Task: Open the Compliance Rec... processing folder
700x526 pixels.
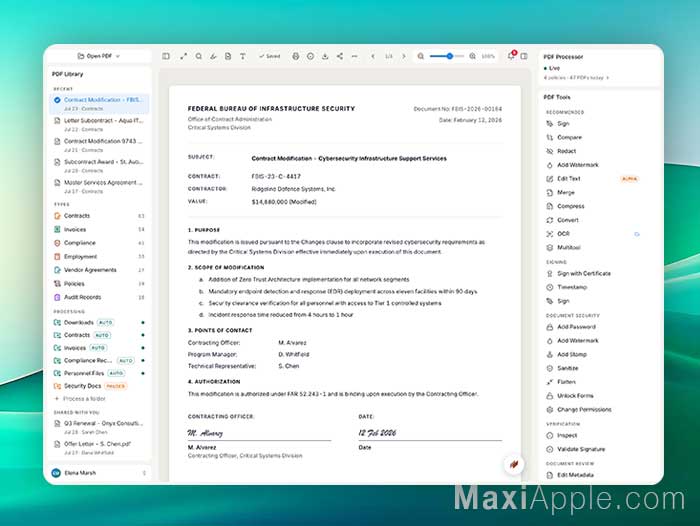Action: [x=99, y=360]
